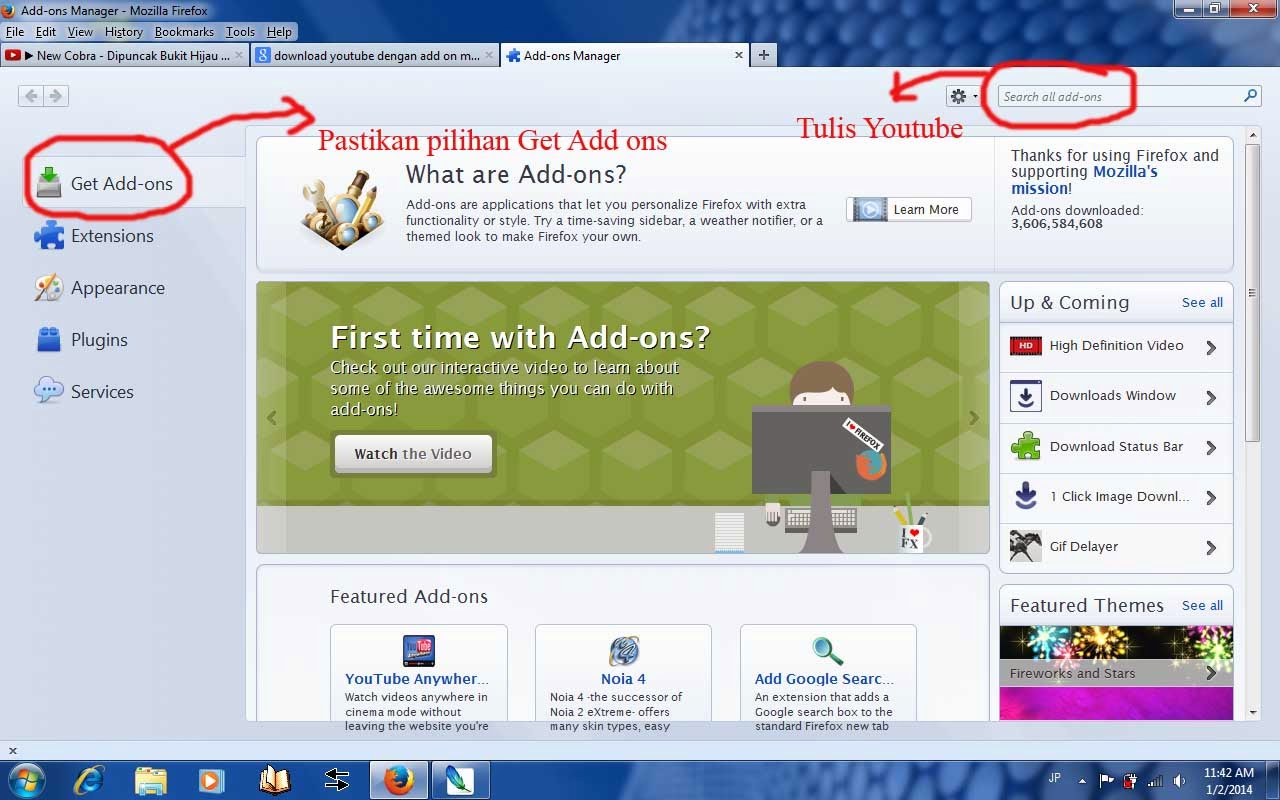Open Gif Delayer add-on

1116,547
